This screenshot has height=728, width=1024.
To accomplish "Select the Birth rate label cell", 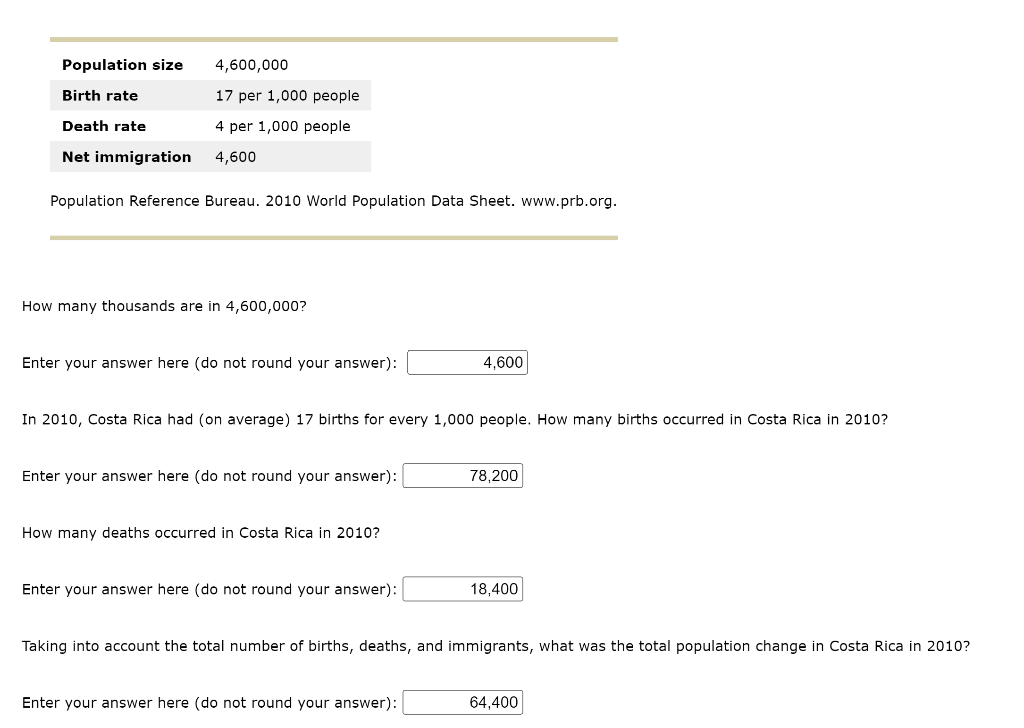I will coord(100,95).
